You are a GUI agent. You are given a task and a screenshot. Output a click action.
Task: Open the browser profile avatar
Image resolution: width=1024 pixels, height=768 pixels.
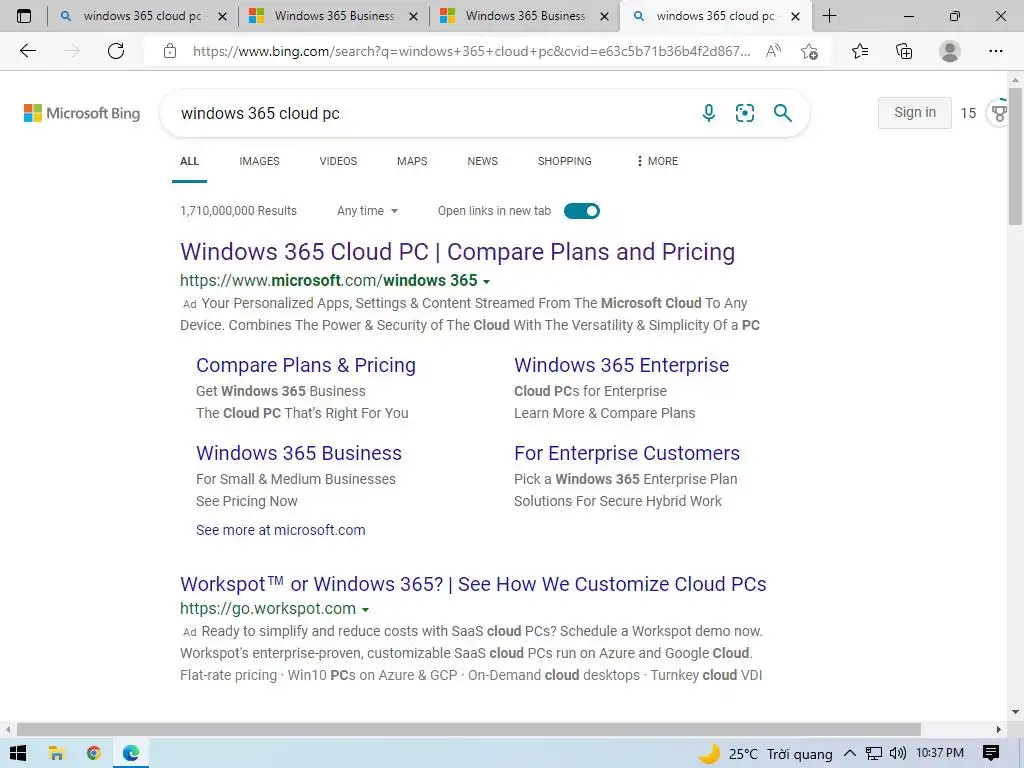pyautogui.click(x=950, y=51)
